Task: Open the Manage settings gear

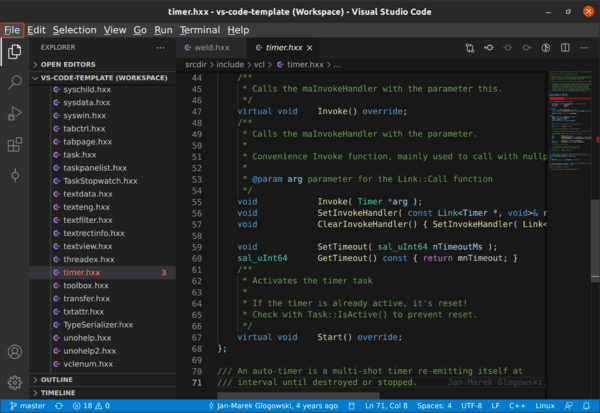Action: (x=15, y=382)
